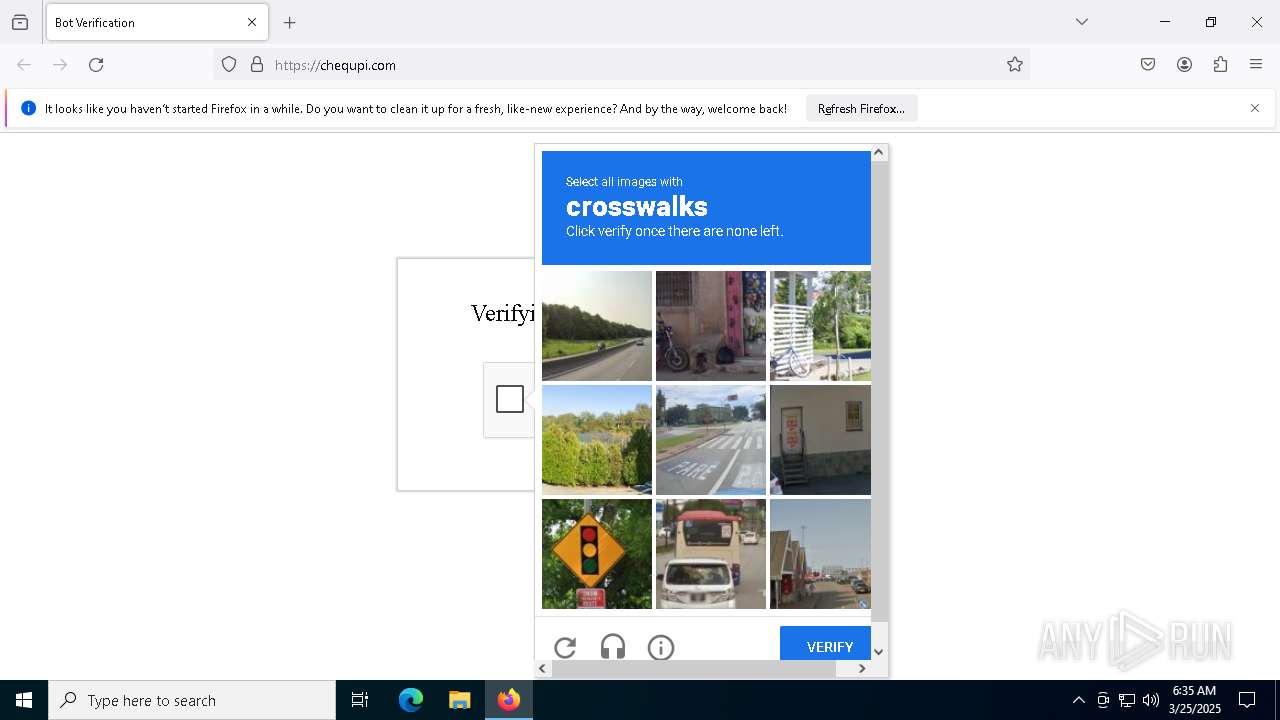Image resolution: width=1280 pixels, height=720 pixels.
Task: Select the row of houses street tile
Action: (x=820, y=554)
